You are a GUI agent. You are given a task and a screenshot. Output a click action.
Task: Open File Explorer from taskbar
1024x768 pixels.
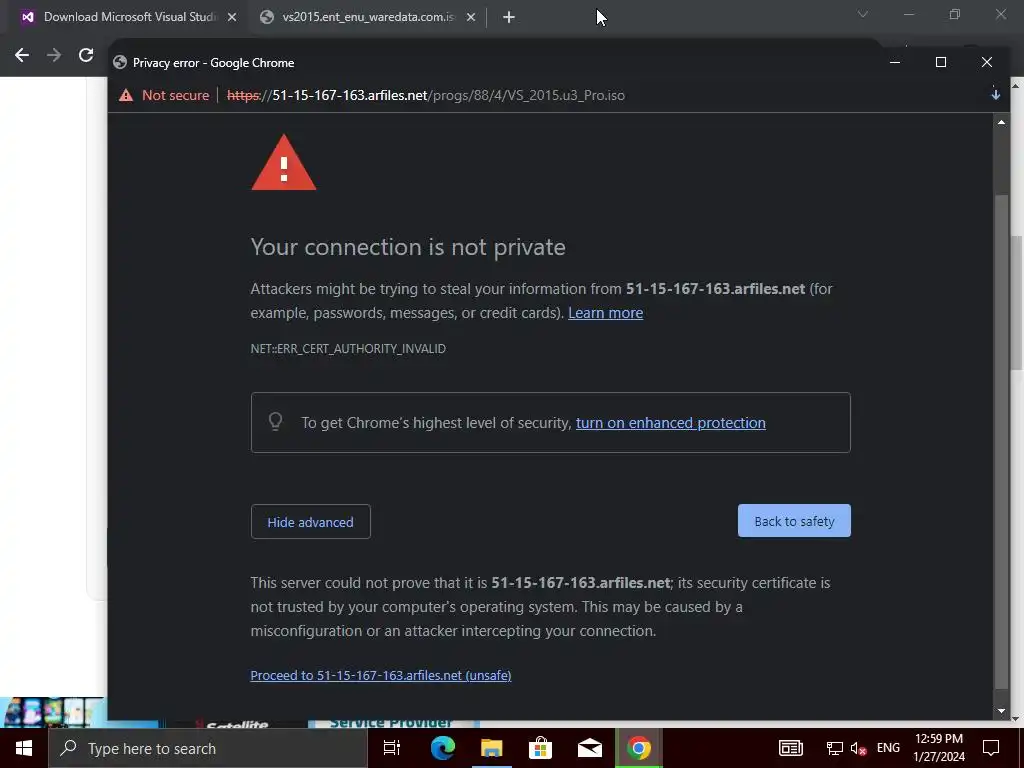point(491,748)
